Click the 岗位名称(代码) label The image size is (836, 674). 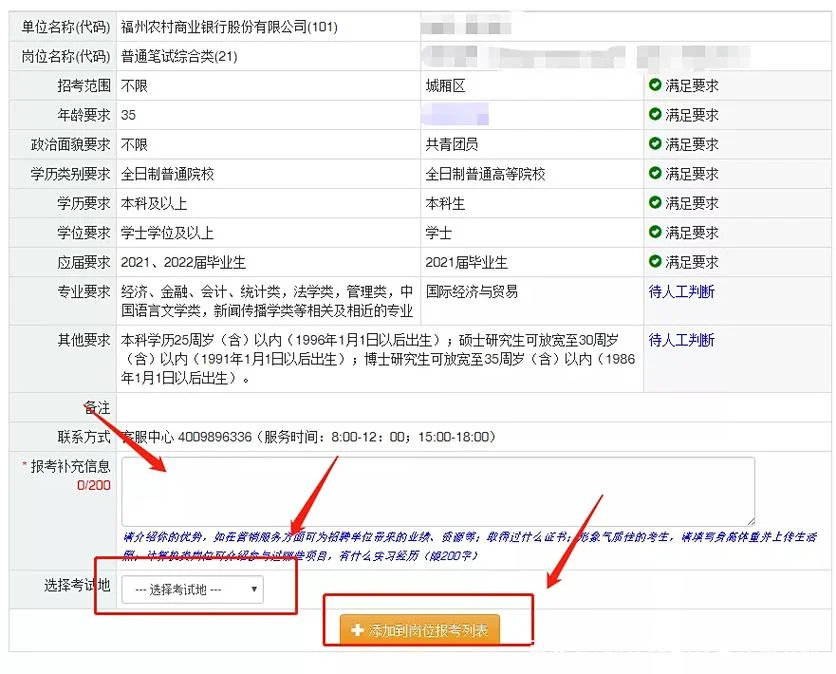[x=66, y=56]
